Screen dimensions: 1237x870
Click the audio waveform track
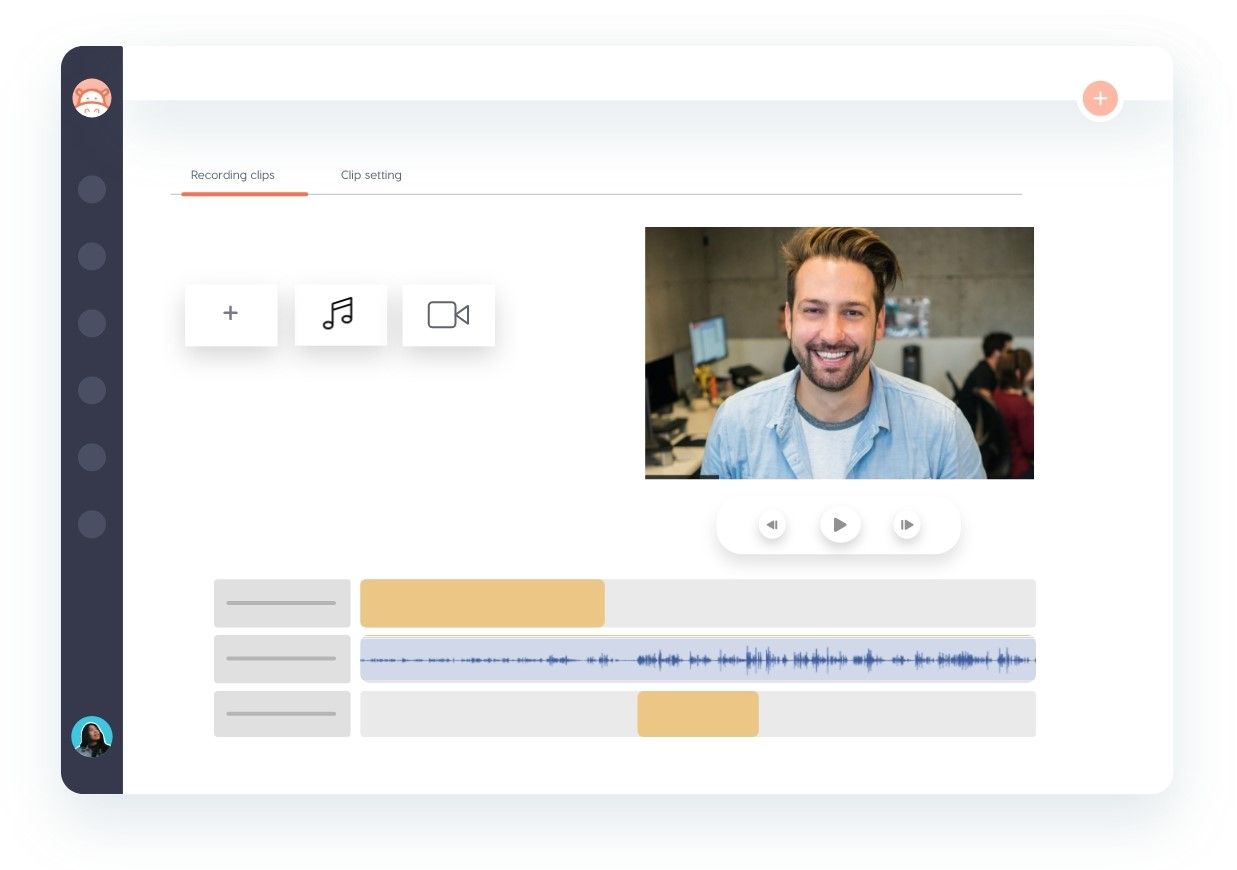pyautogui.click(x=697, y=659)
